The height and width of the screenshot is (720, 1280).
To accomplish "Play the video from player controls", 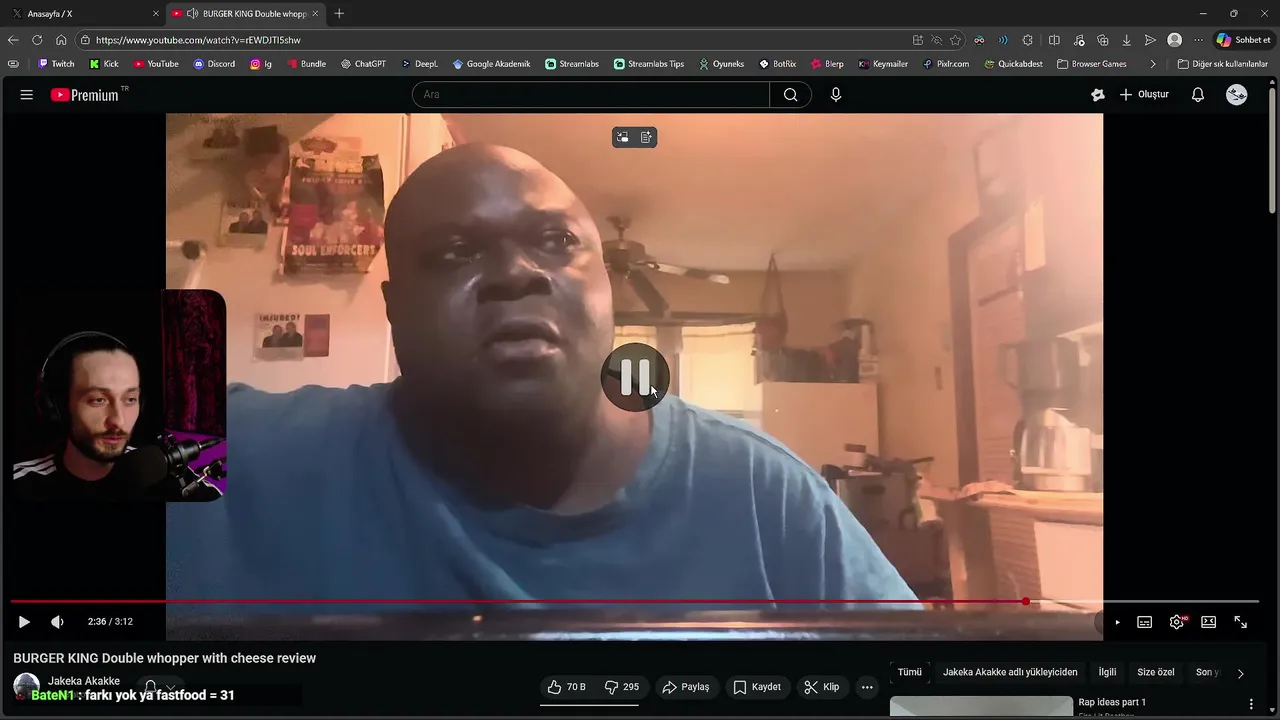I will [x=24, y=622].
